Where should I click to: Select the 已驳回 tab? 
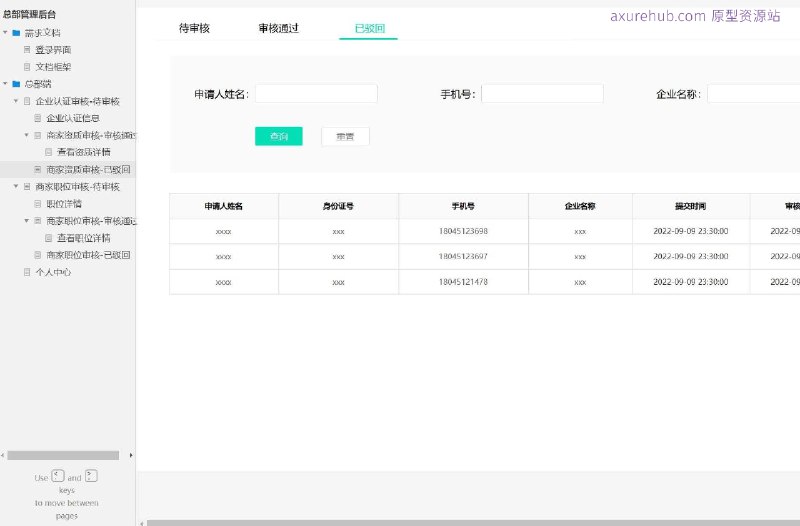369,29
